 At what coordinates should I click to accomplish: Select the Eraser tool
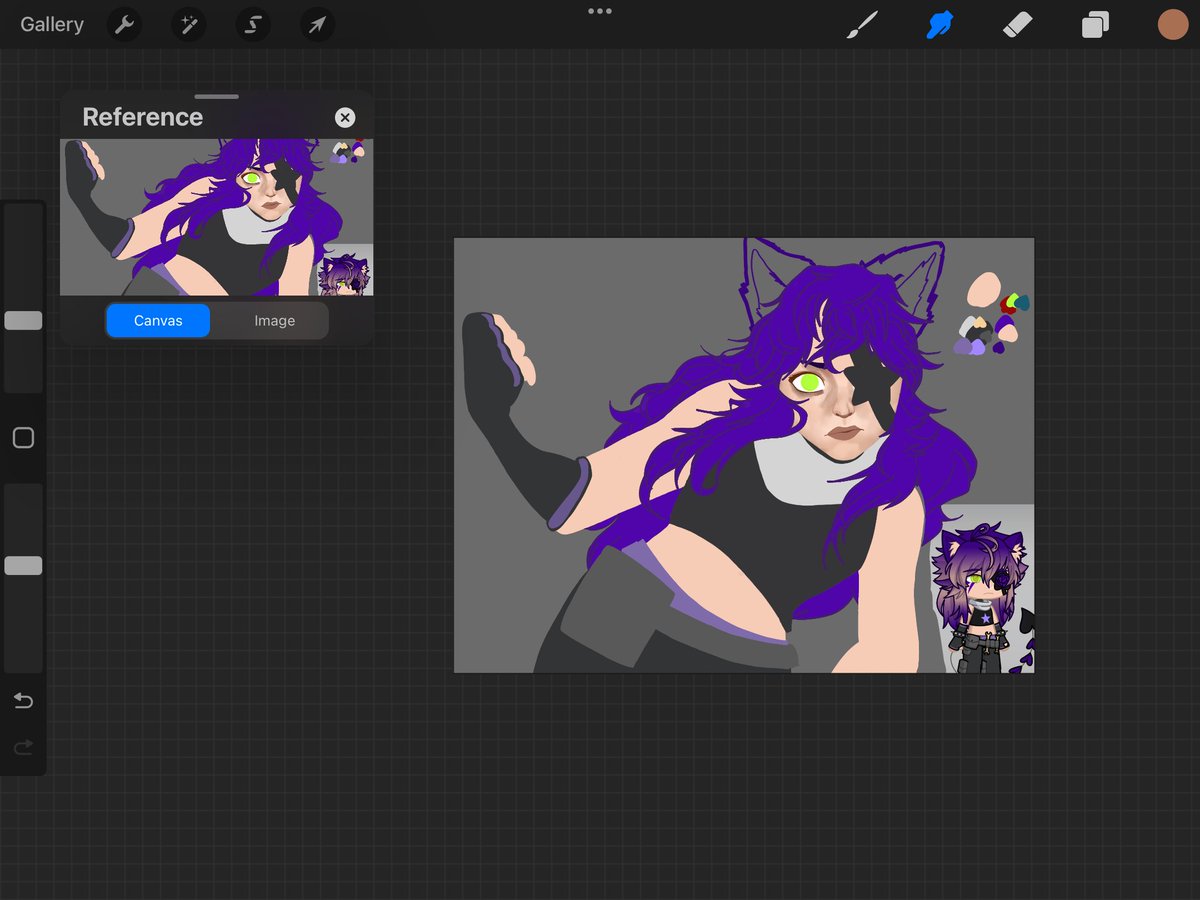click(1017, 24)
